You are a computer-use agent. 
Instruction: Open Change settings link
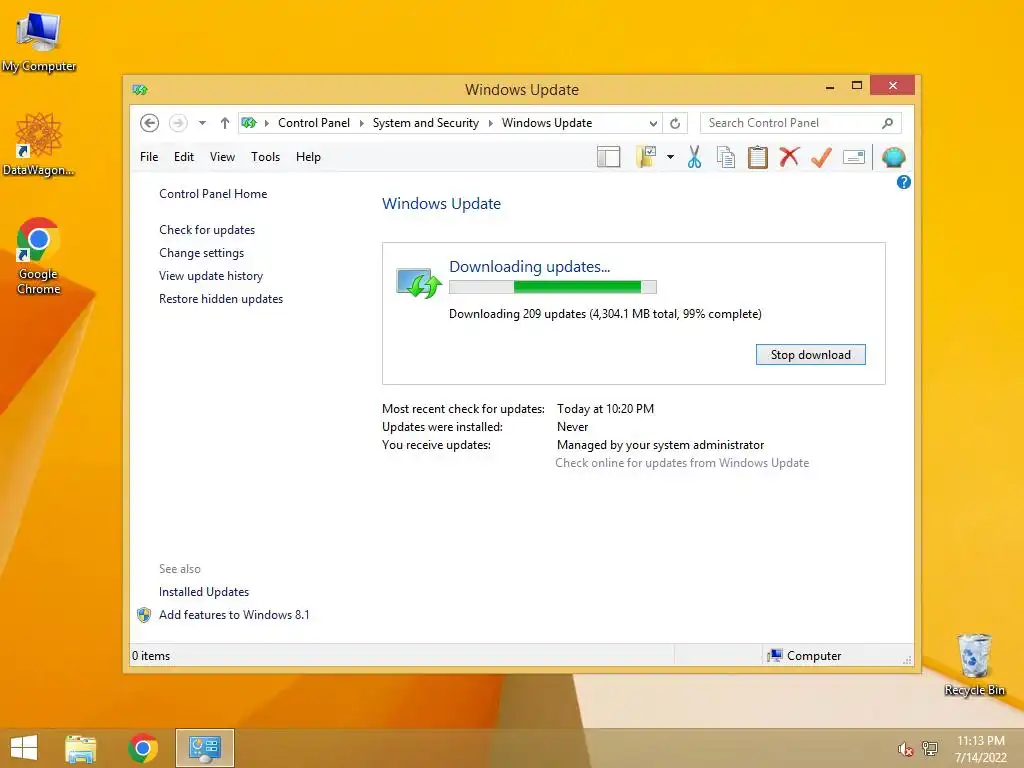(x=201, y=253)
